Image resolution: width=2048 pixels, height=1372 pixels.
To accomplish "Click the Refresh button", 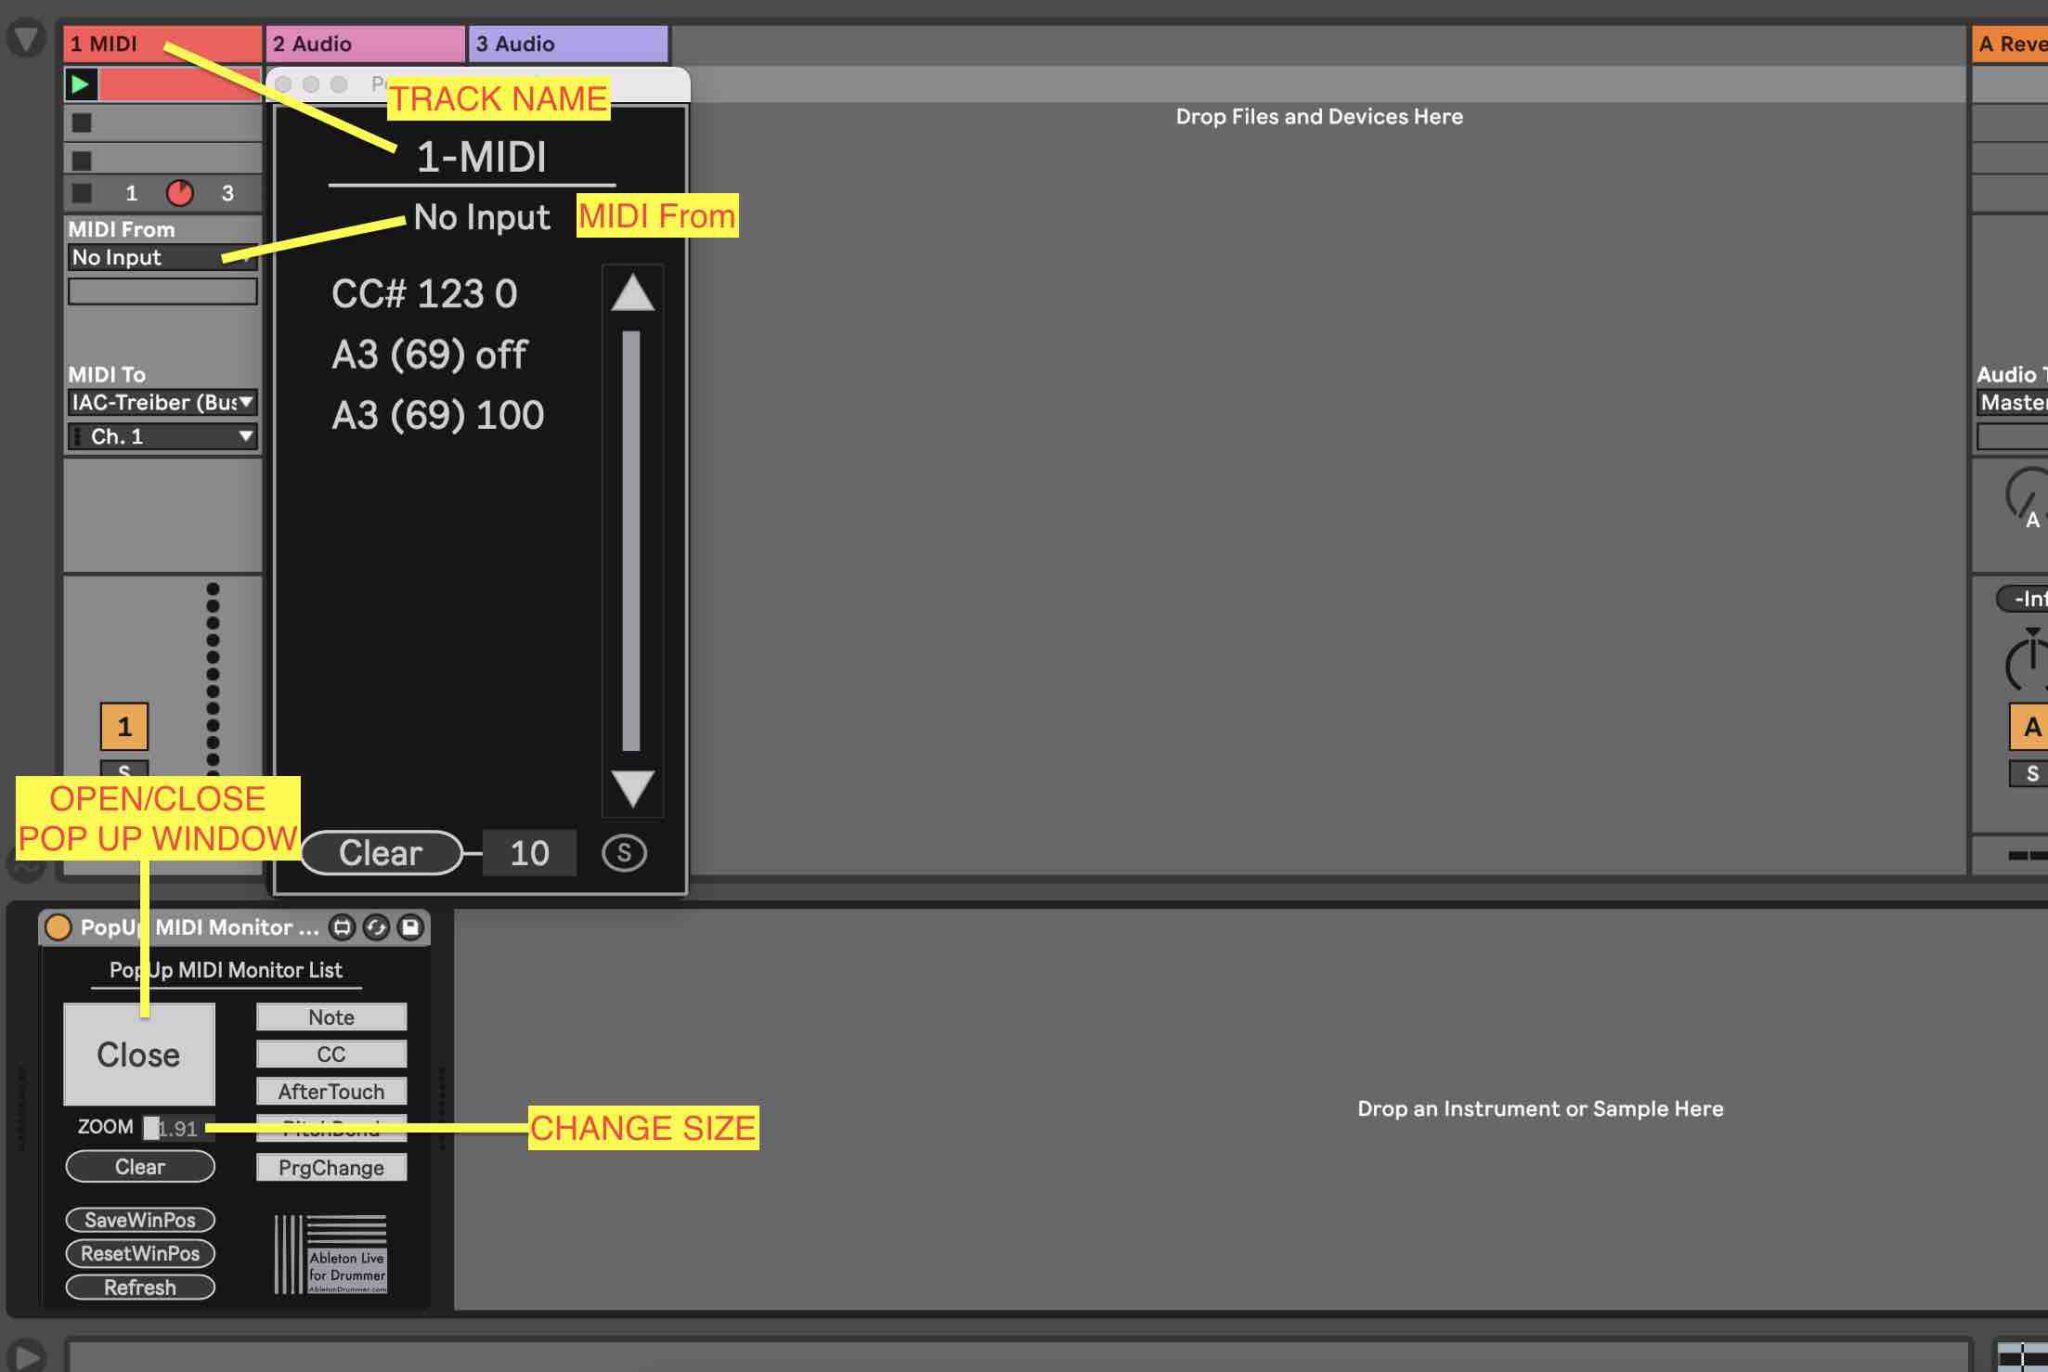I will [140, 1288].
